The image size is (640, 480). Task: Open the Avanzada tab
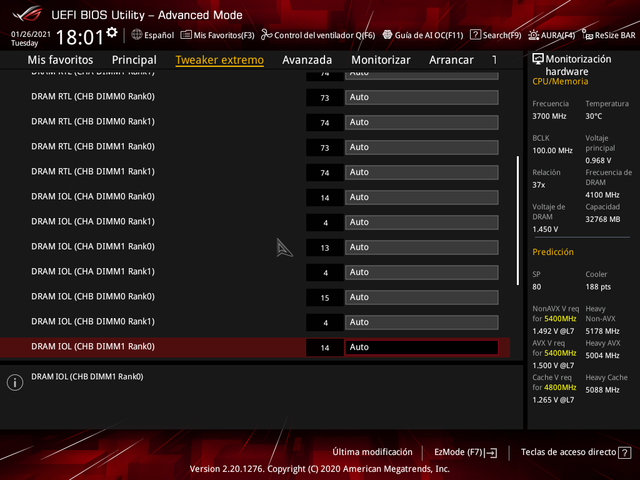307,60
